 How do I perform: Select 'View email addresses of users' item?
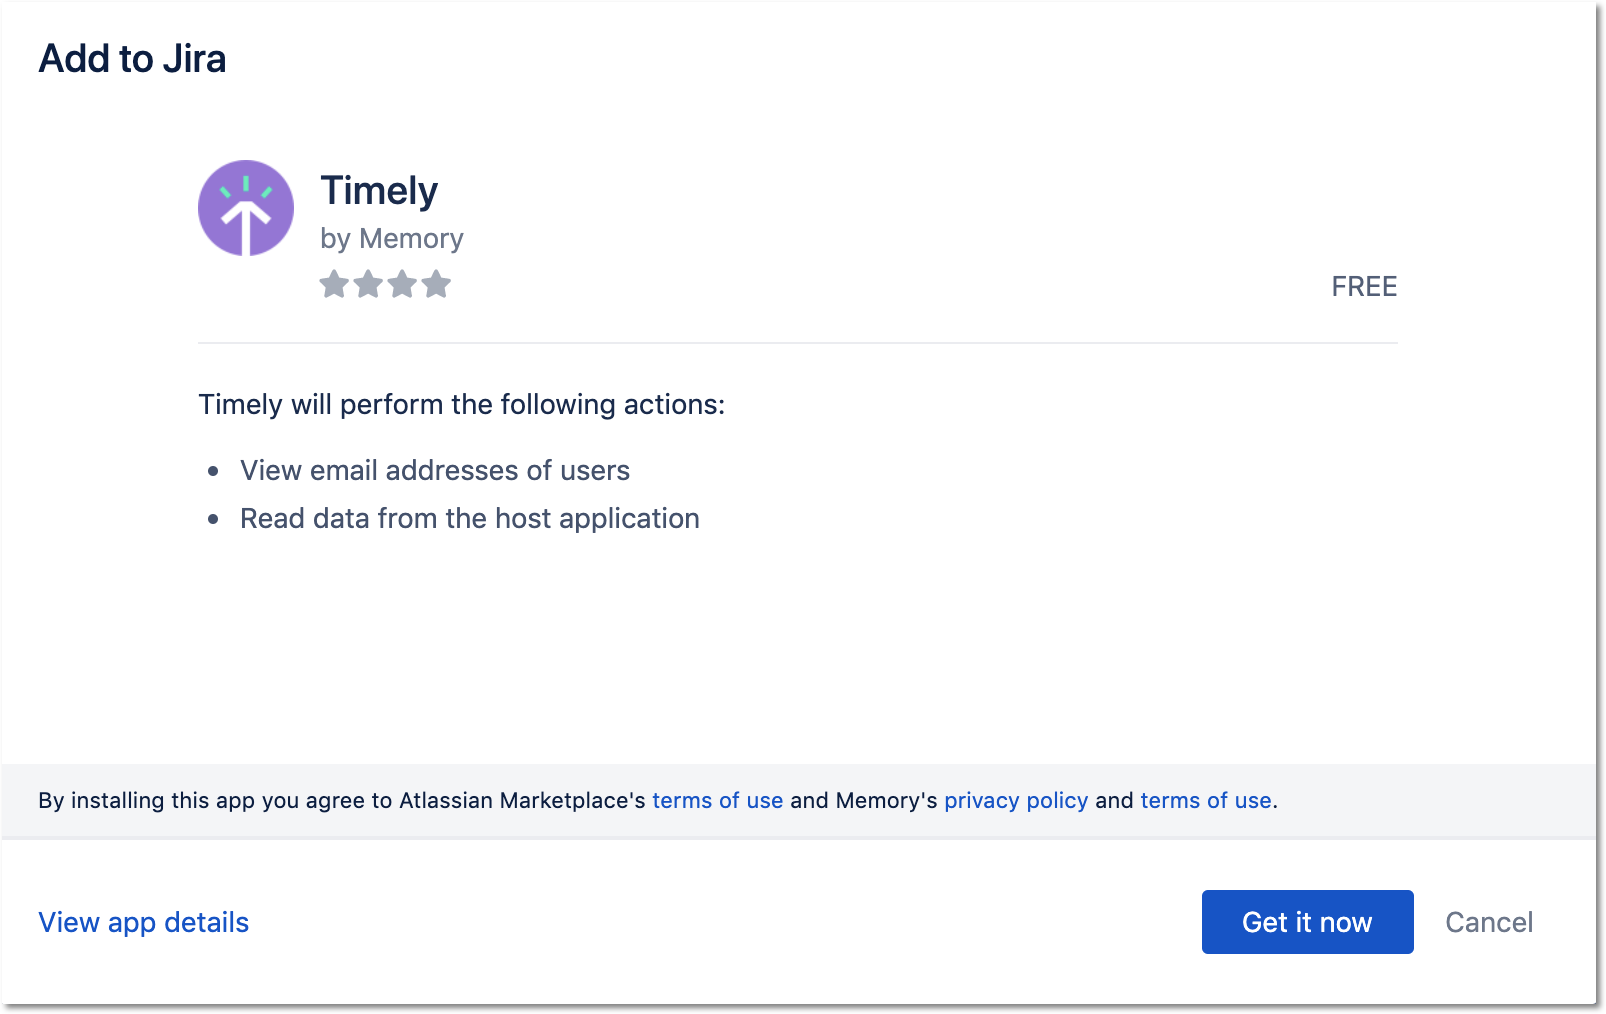435,470
